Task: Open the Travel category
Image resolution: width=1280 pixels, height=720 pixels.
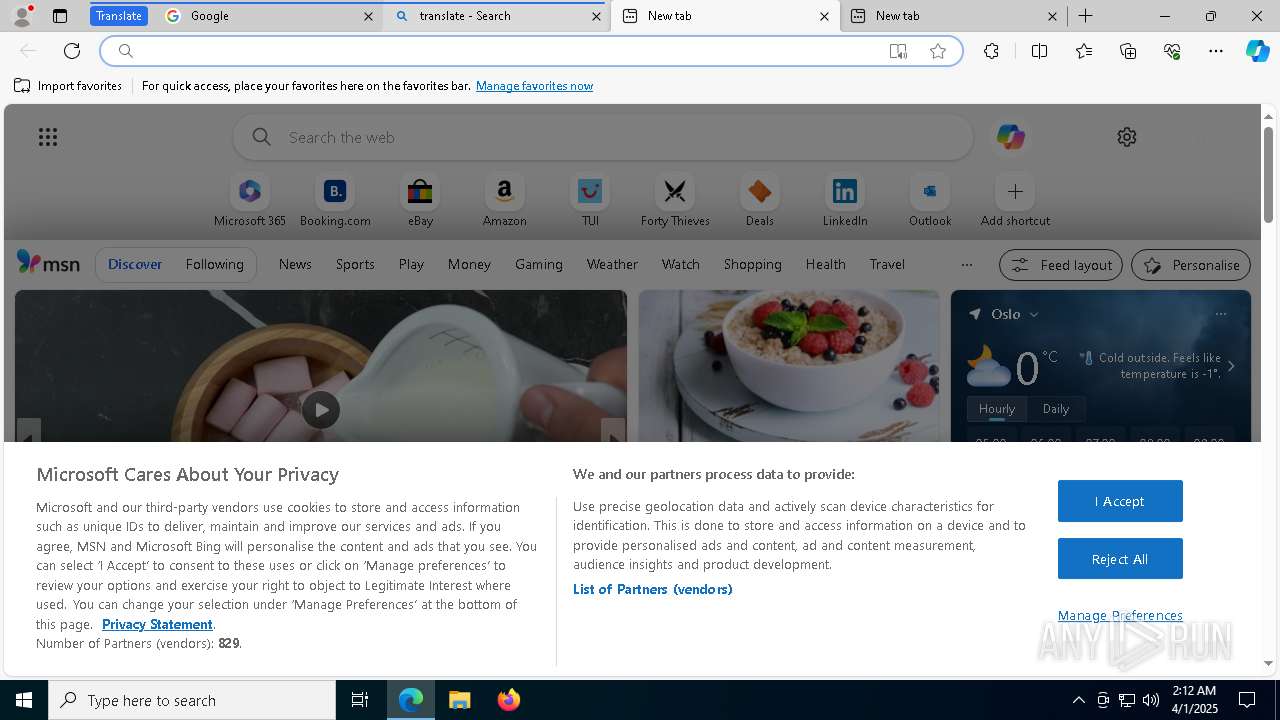Action: (887, 264)
